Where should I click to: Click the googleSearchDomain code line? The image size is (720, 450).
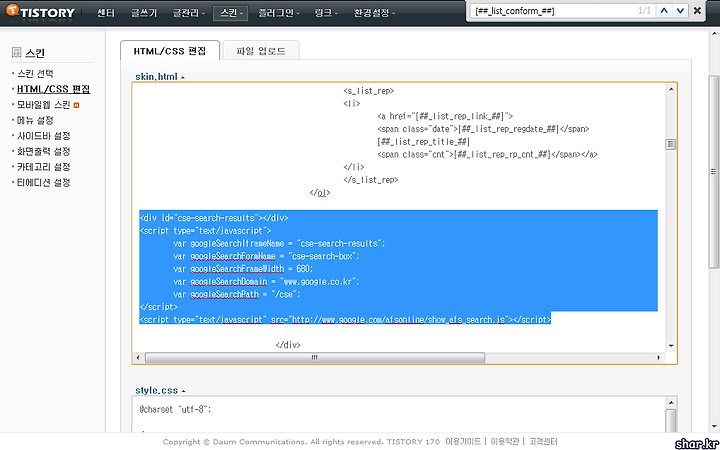[x=267, y=281]
